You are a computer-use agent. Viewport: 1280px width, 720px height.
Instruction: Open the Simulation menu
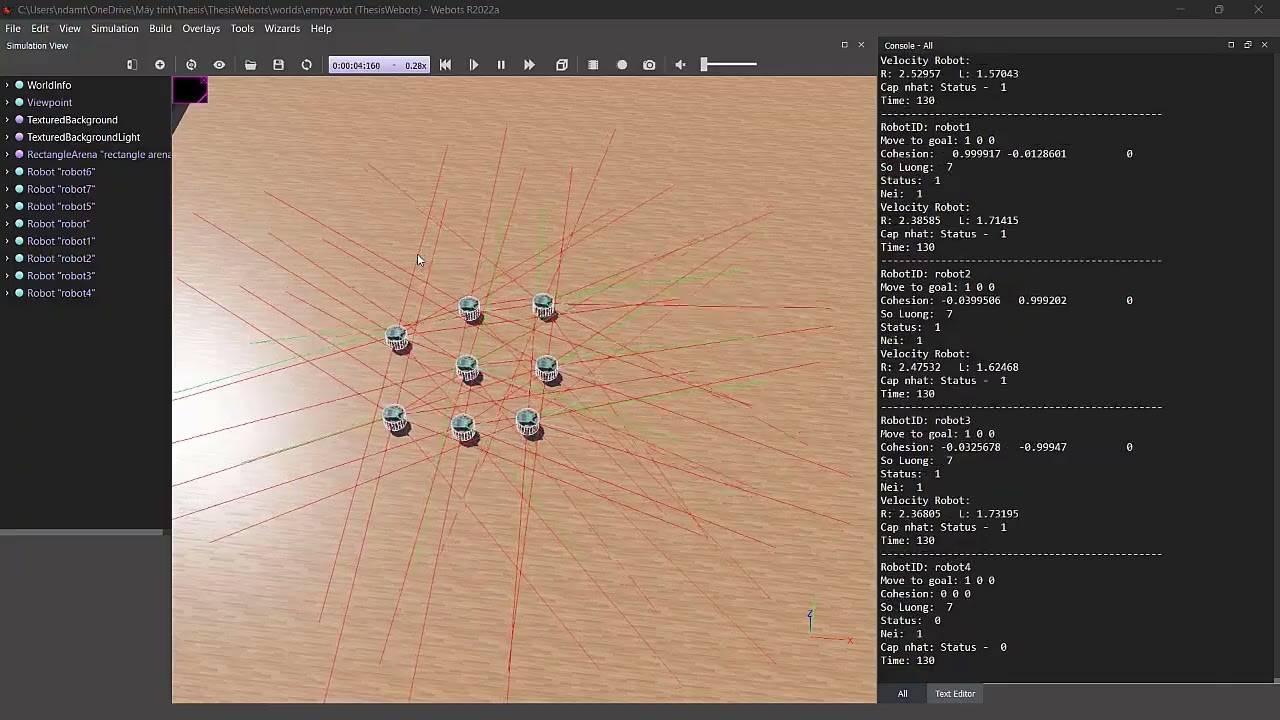coord(115,28)
